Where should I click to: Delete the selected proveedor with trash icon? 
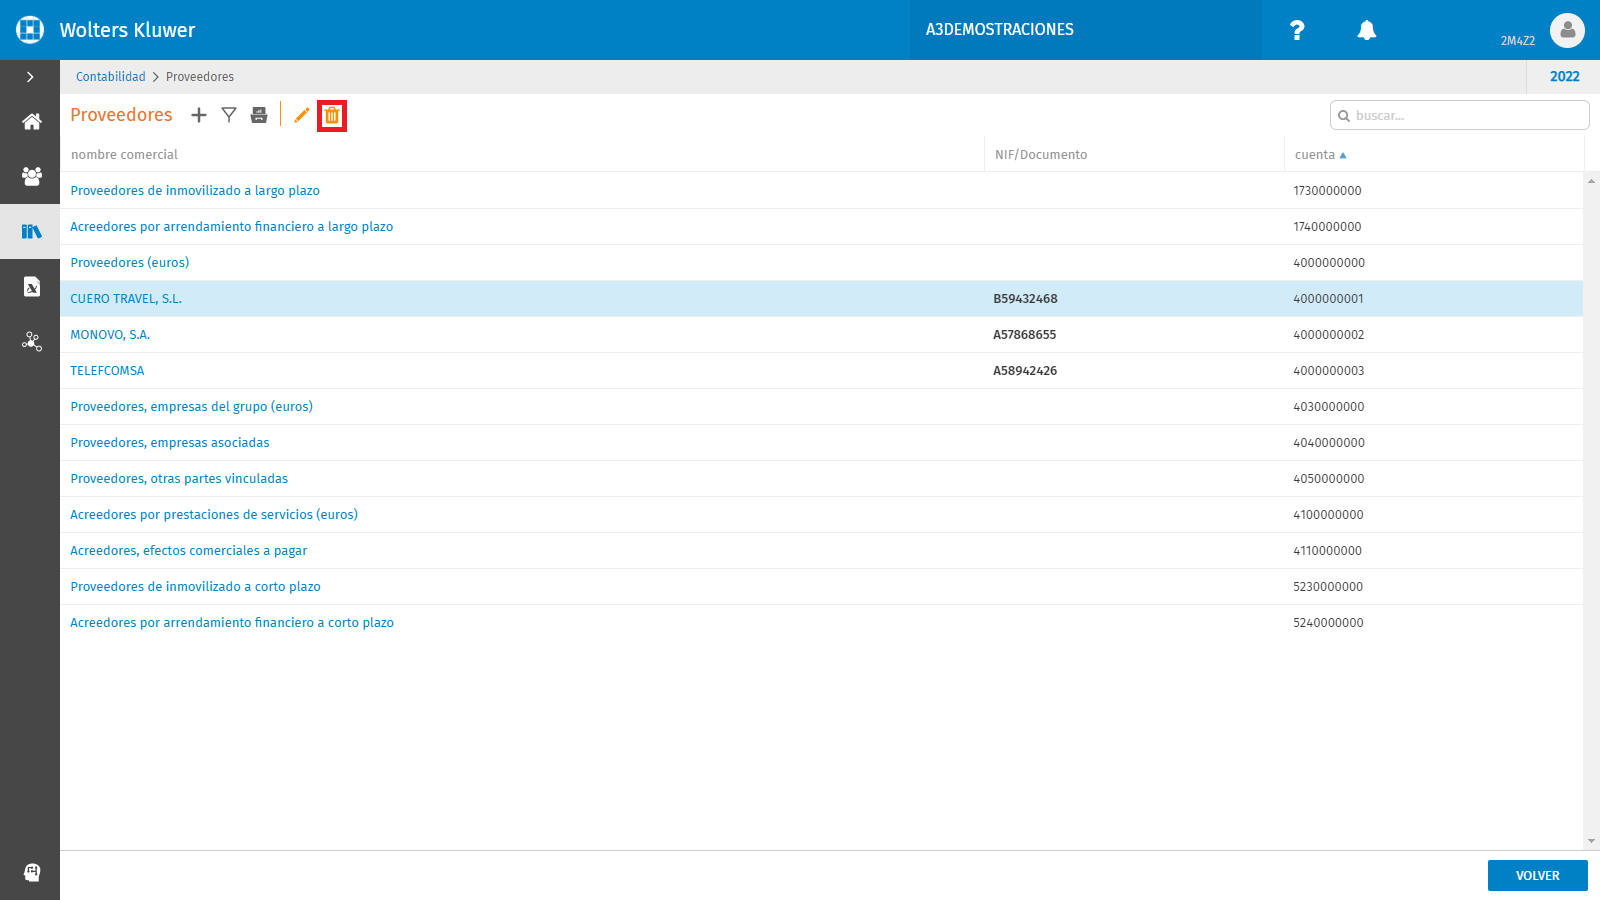332,116
